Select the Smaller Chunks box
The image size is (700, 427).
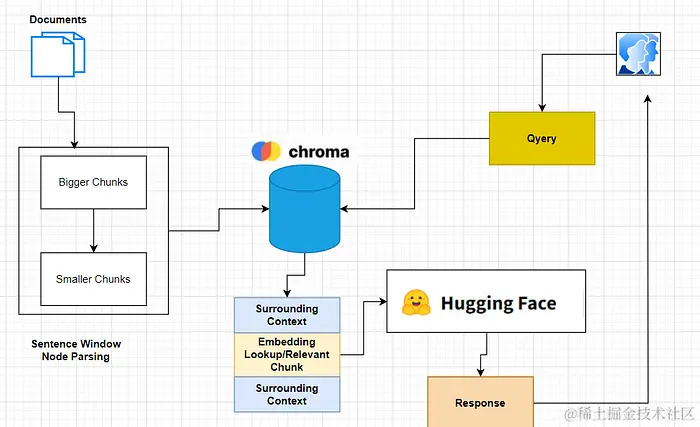[93, 279]
